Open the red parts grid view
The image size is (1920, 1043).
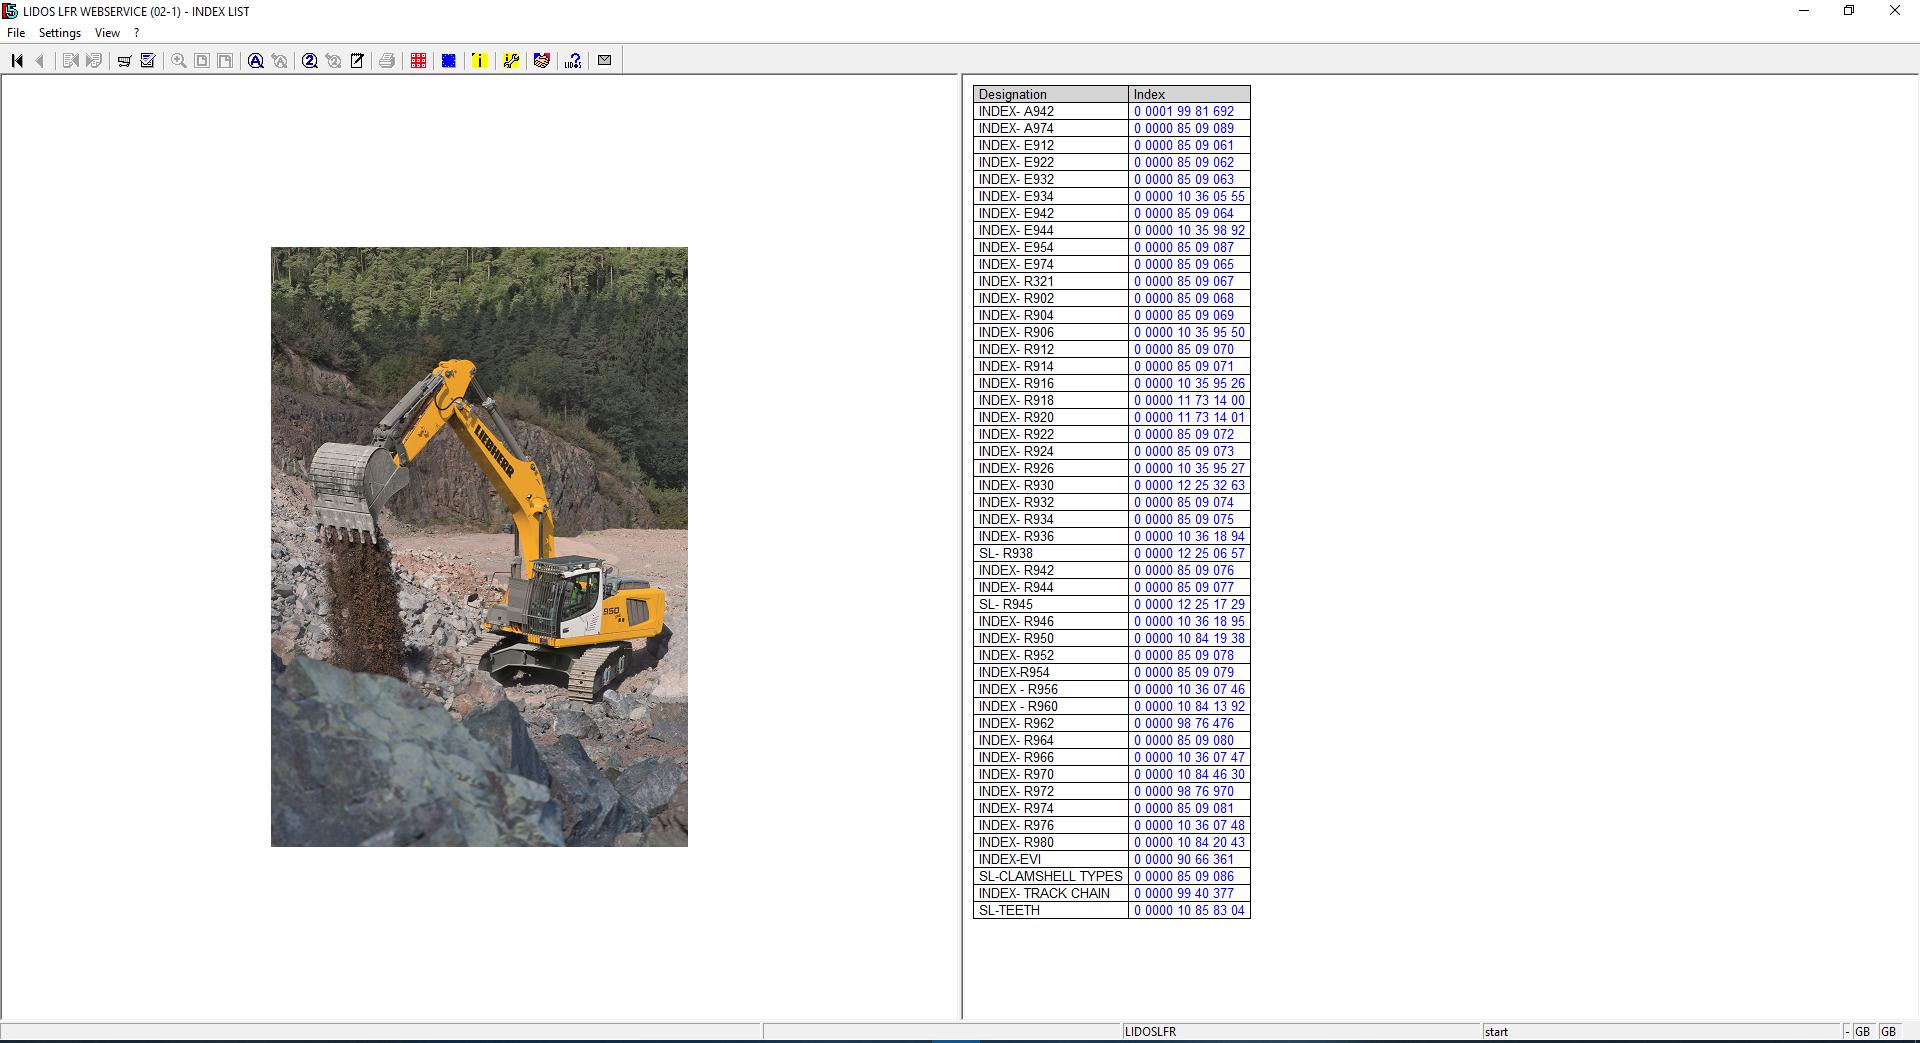click(x=417, y=60)
